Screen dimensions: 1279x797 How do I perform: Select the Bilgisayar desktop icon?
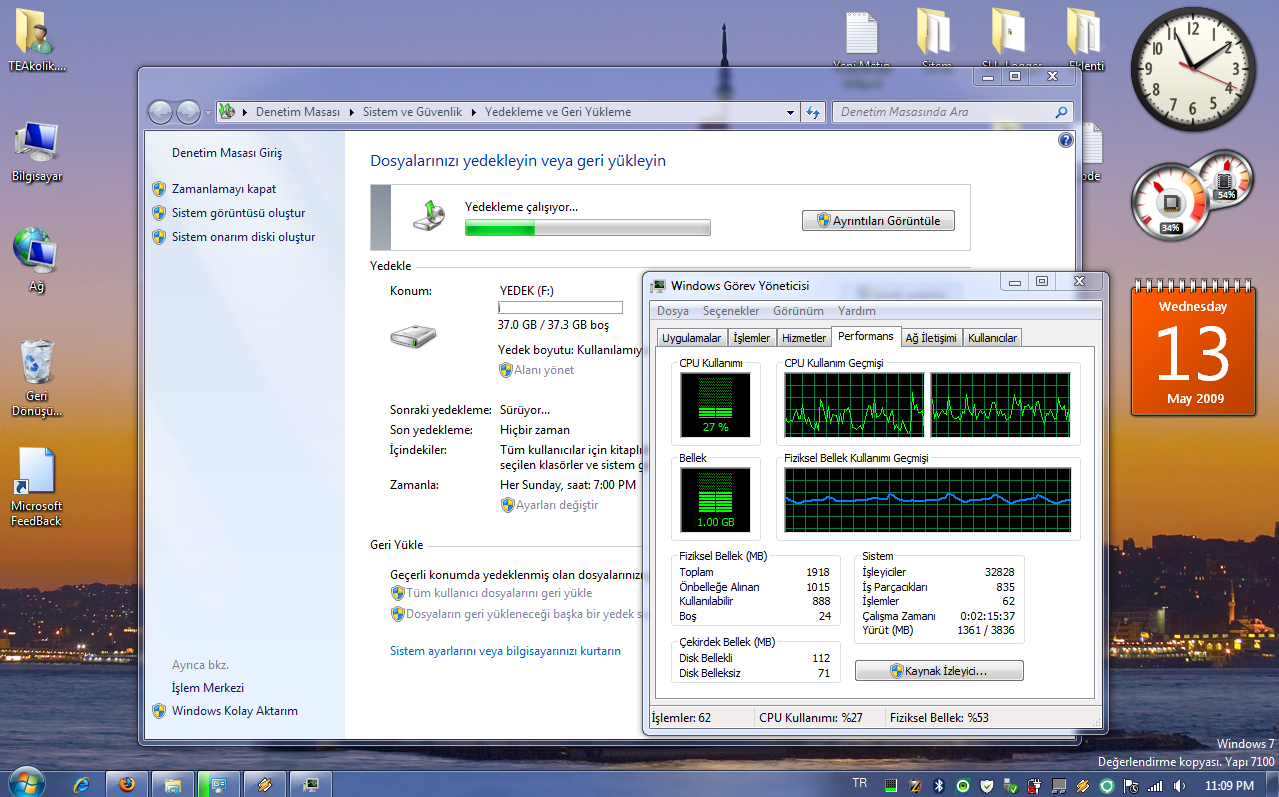[37, 152]
